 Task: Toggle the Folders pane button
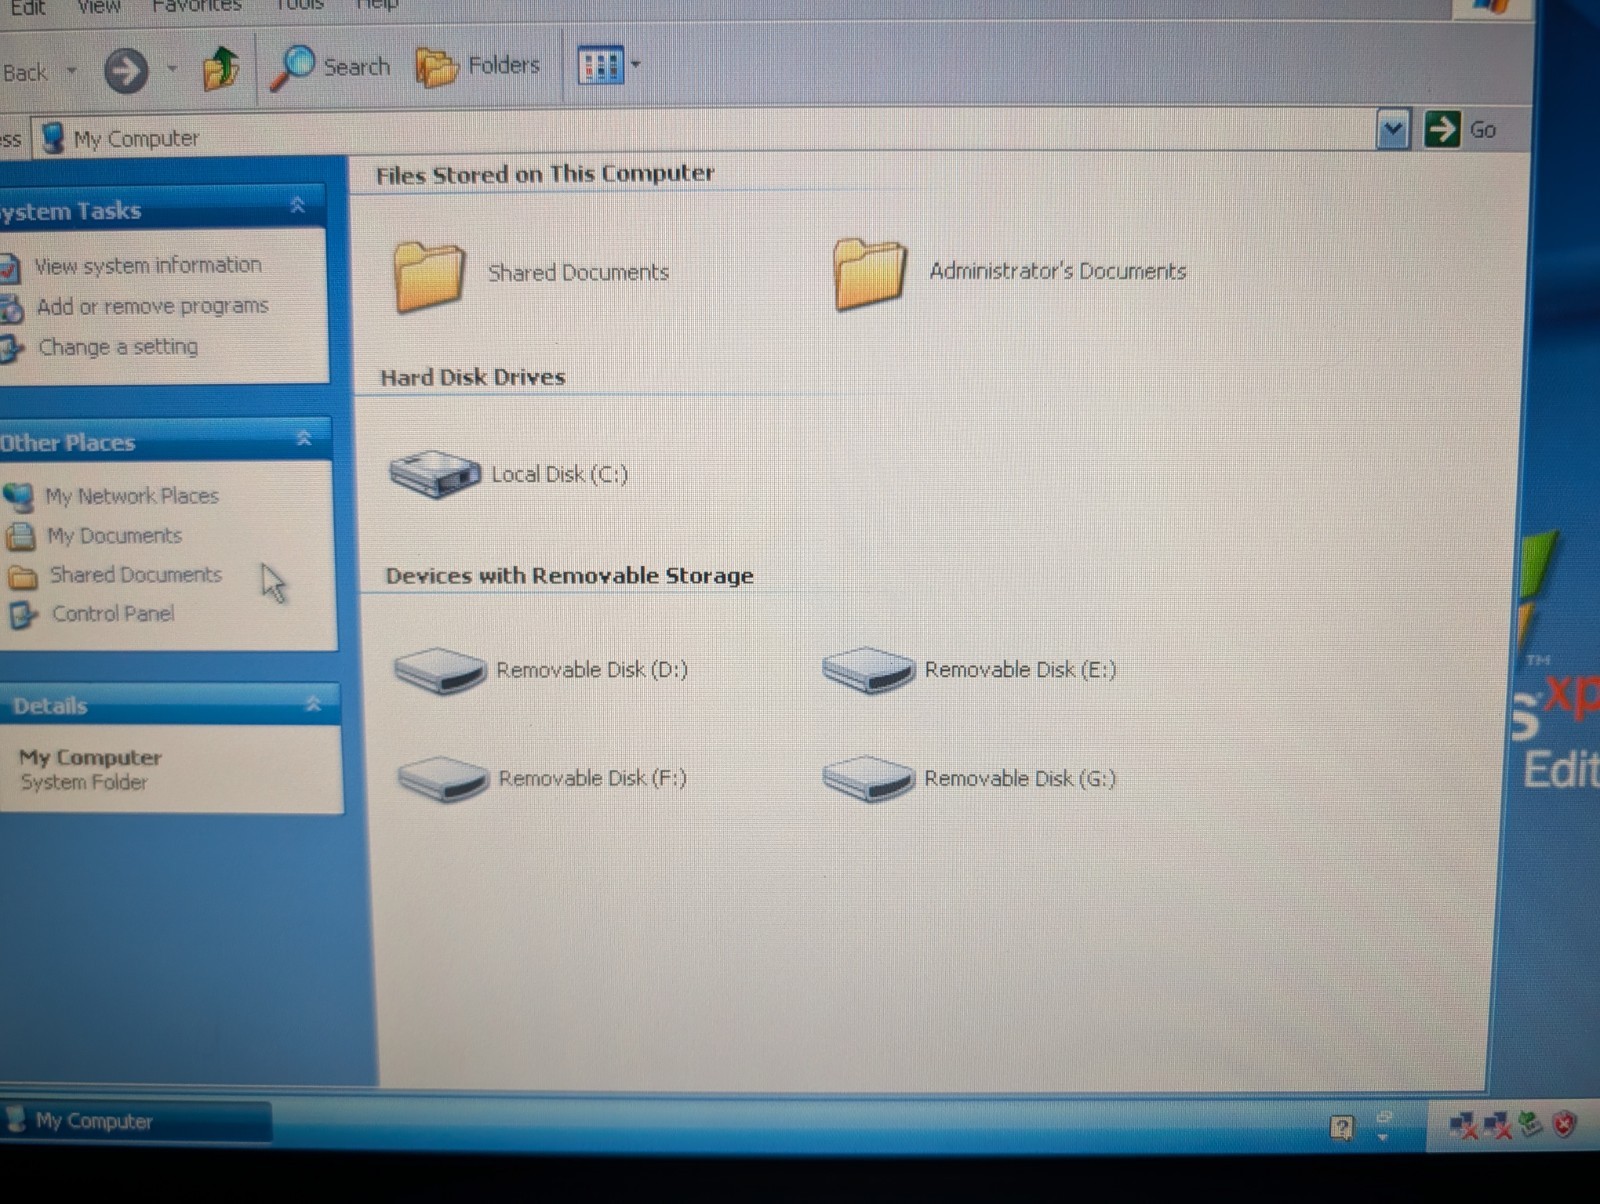(x=478, y=66)
